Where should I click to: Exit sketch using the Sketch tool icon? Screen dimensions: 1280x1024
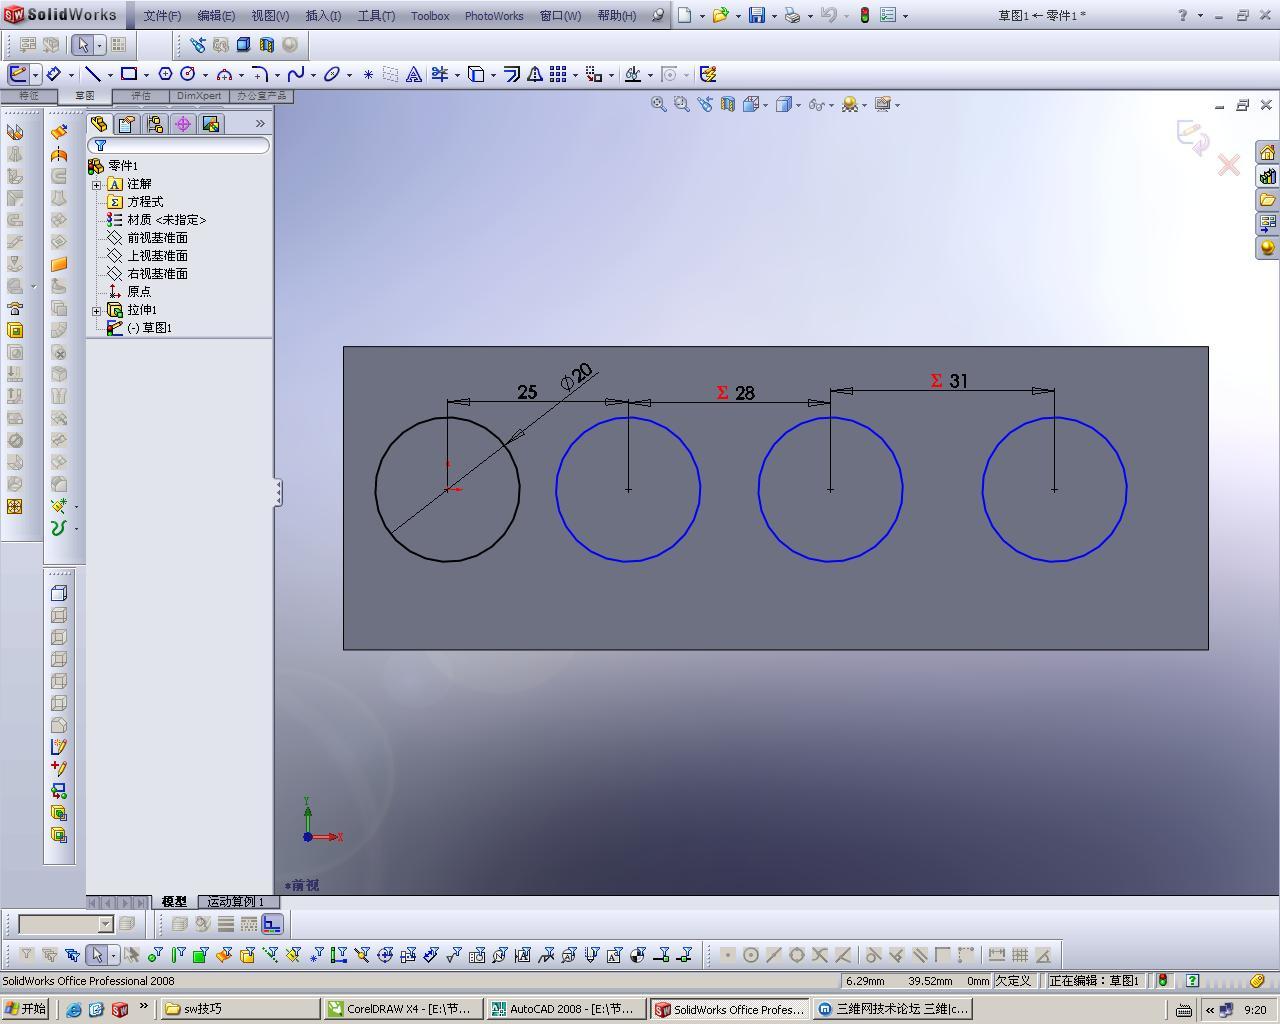[x=17, y=74]
